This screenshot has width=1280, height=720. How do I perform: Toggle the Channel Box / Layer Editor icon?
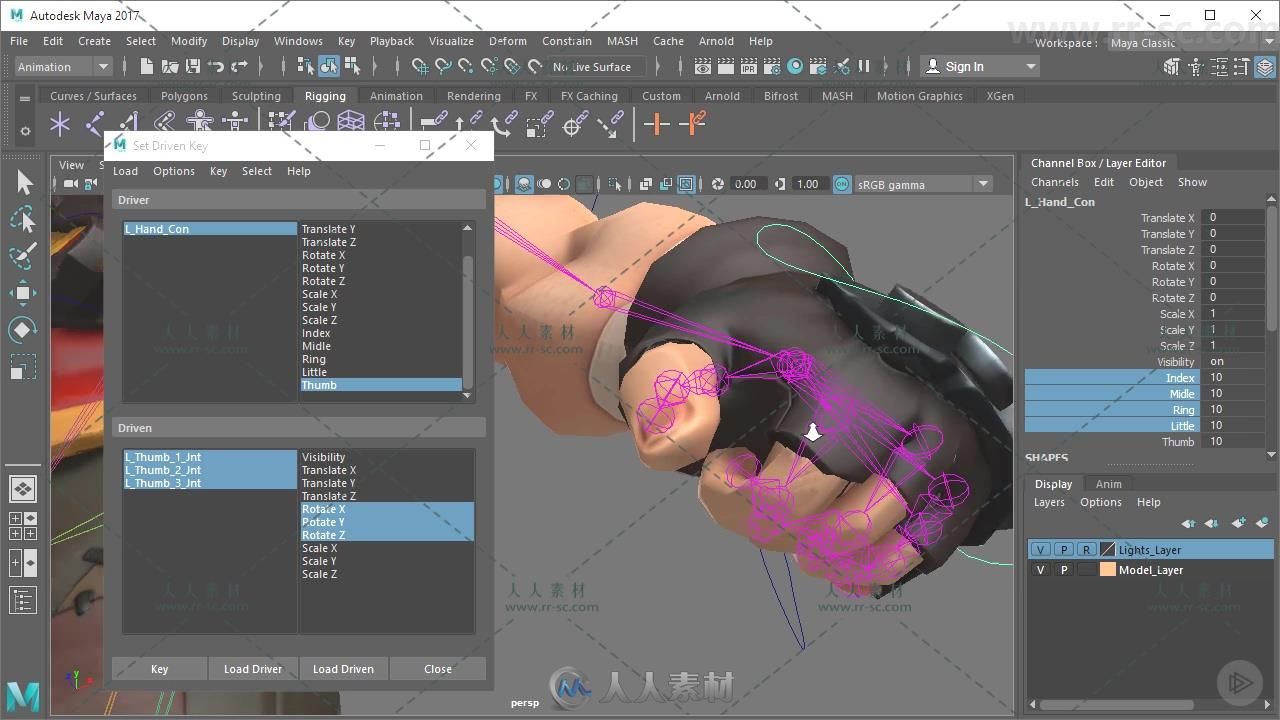[1265, 66]
